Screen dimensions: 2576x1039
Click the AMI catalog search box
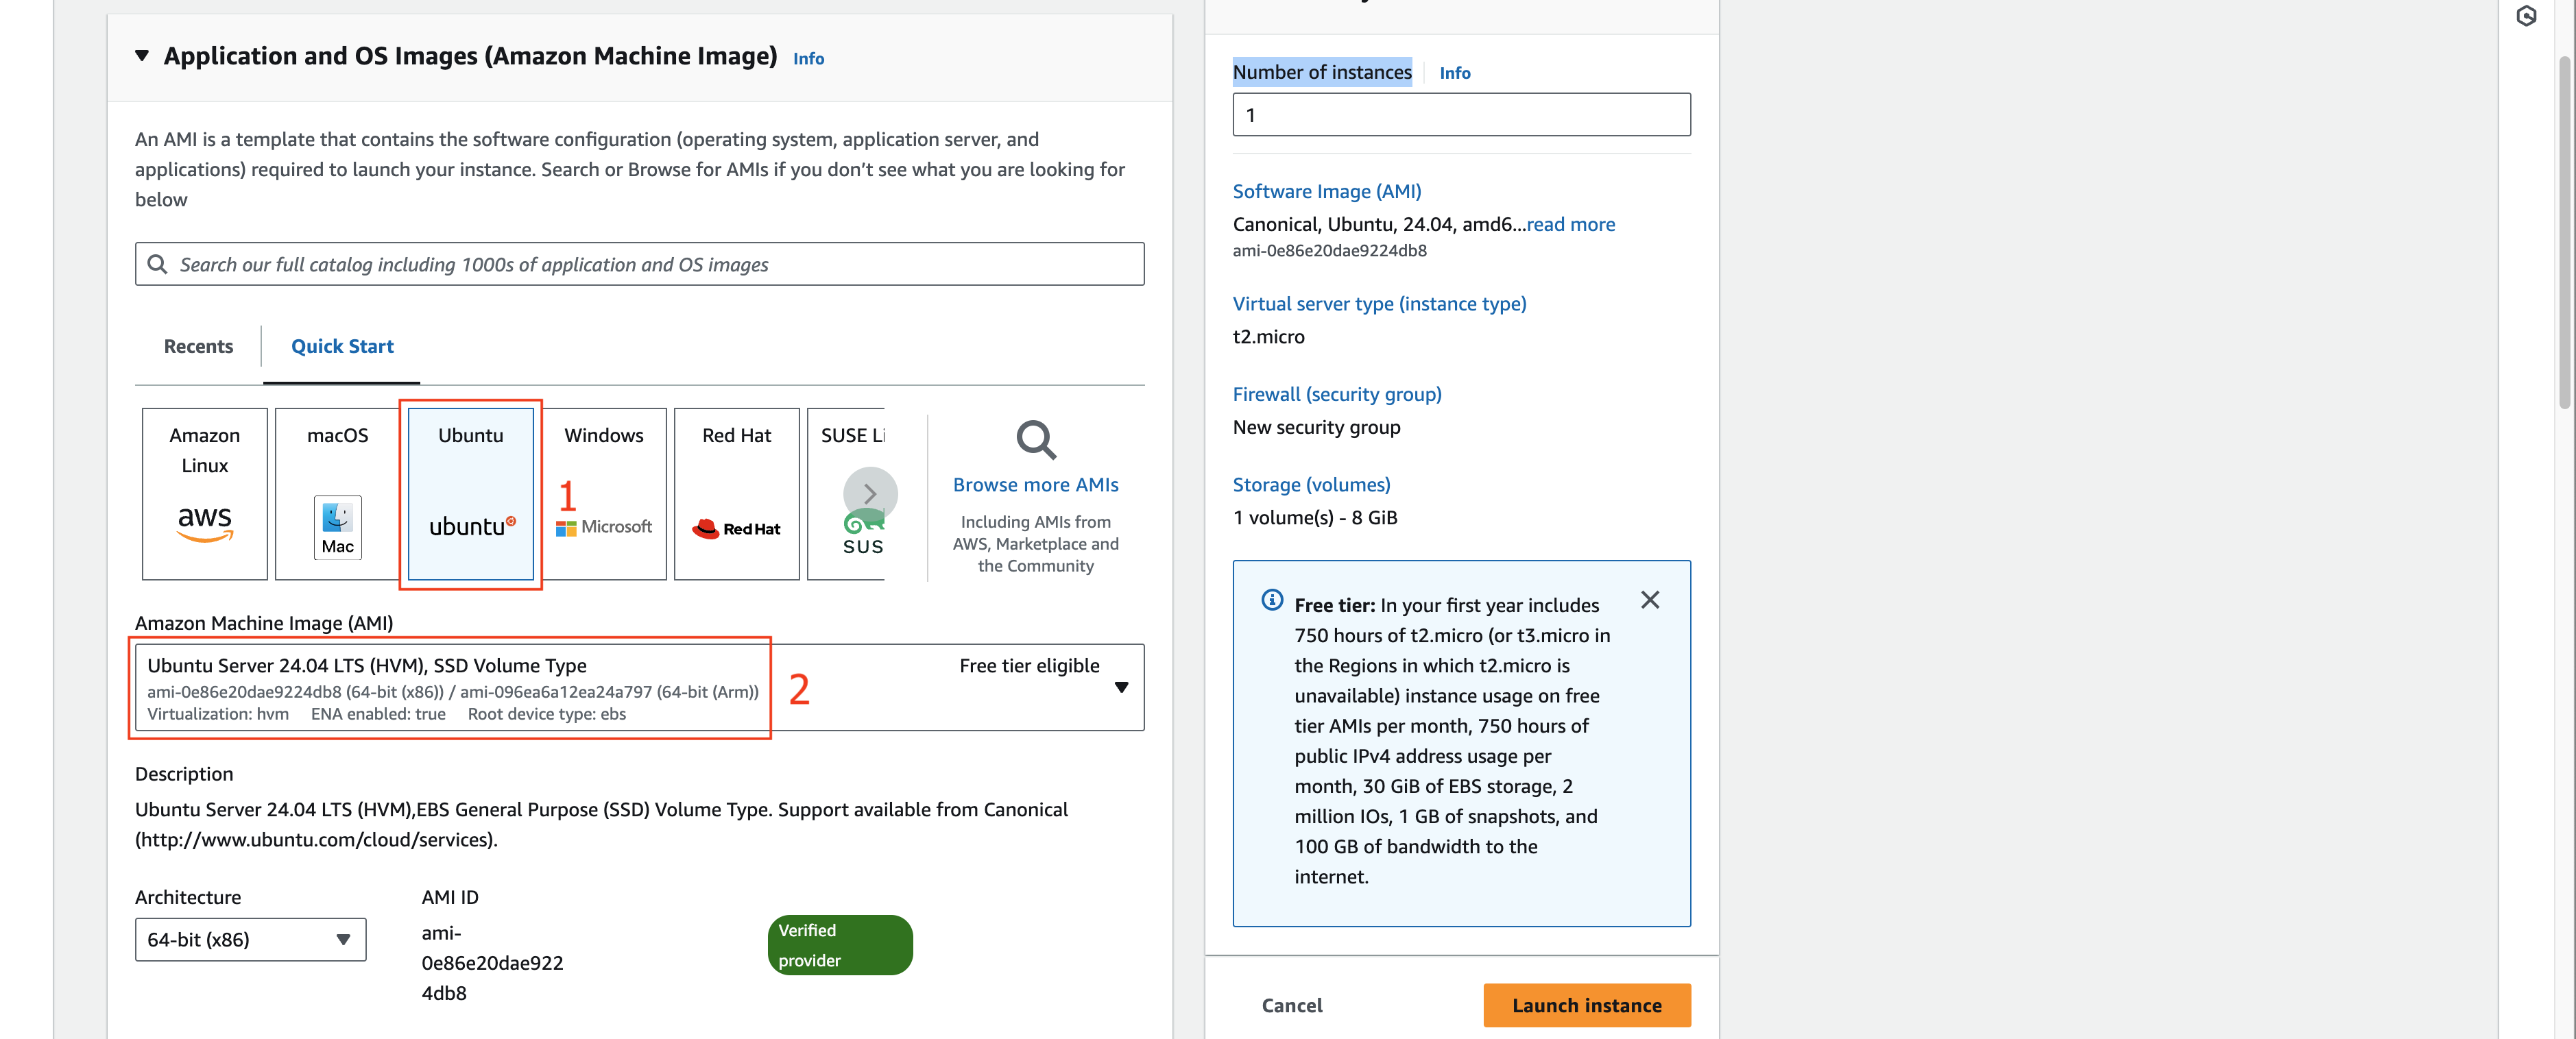[x=640, y=264]
